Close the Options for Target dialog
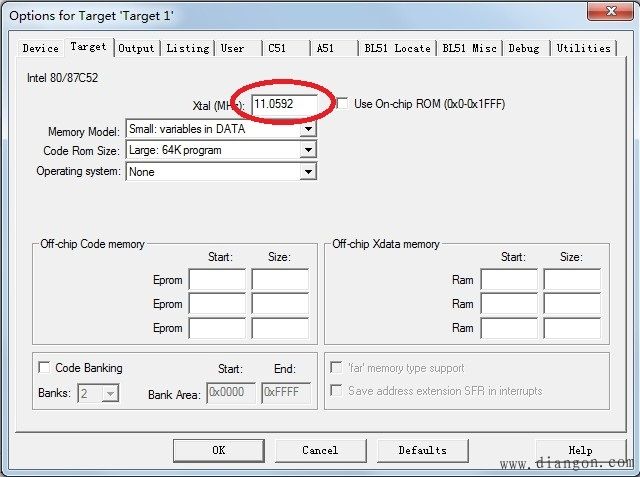The image size is (640, 477). [x=611, y=11]
